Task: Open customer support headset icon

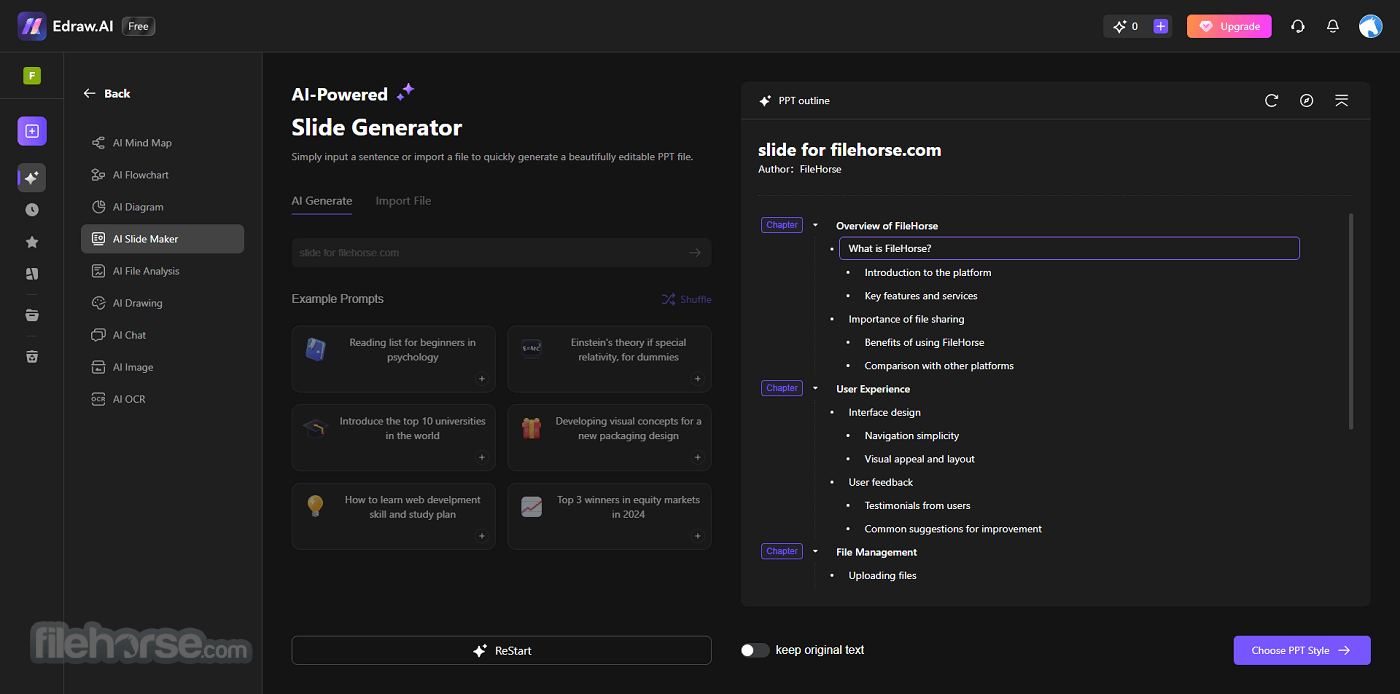Action: tap(1298, 26)
